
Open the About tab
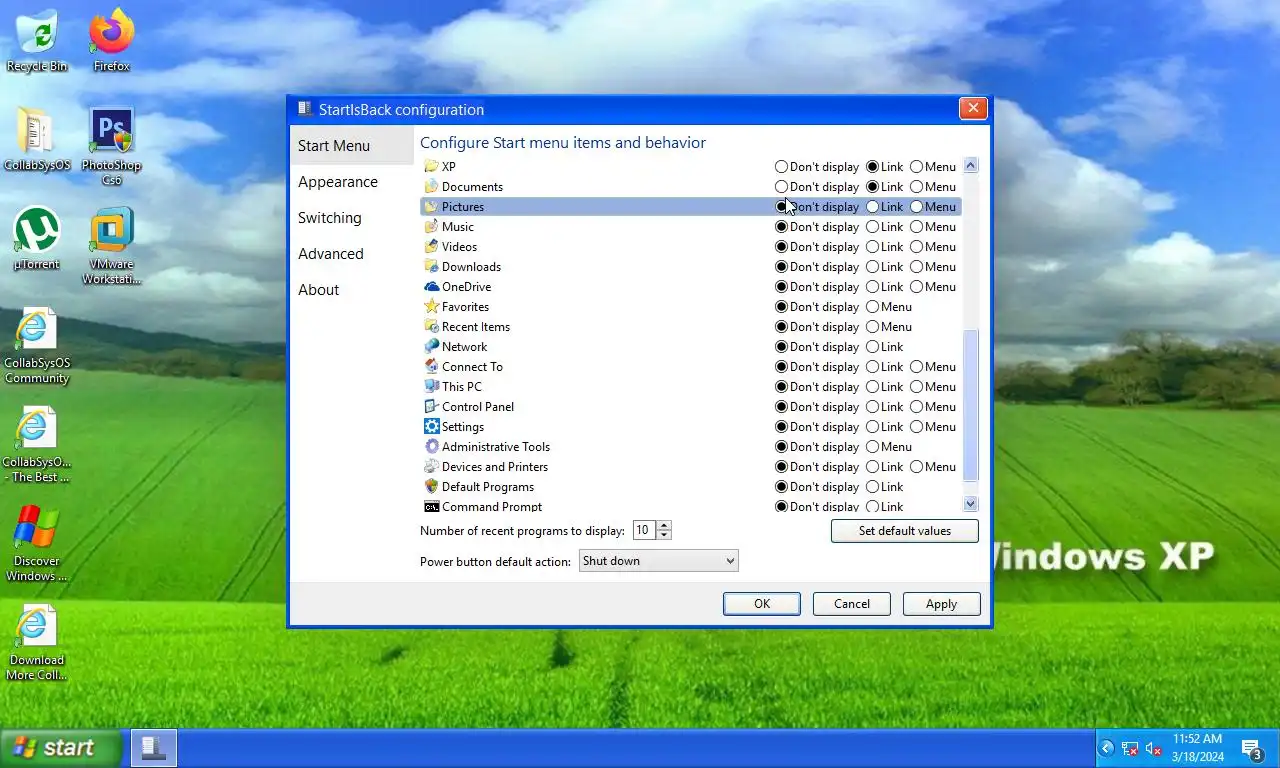click(319, 290)
